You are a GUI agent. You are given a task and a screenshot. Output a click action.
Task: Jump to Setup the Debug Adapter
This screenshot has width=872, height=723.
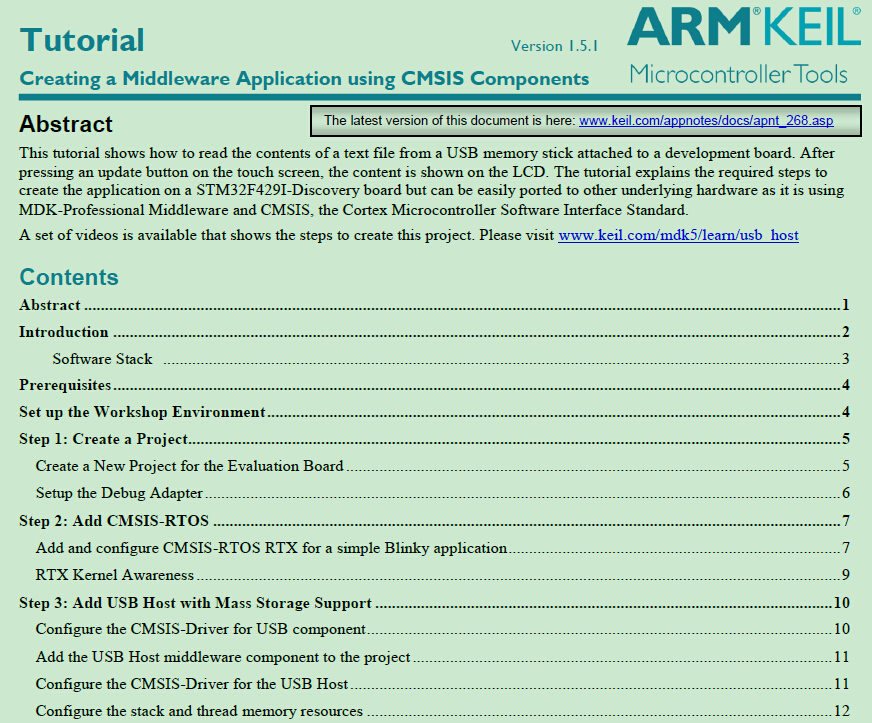tap(443, 493)
